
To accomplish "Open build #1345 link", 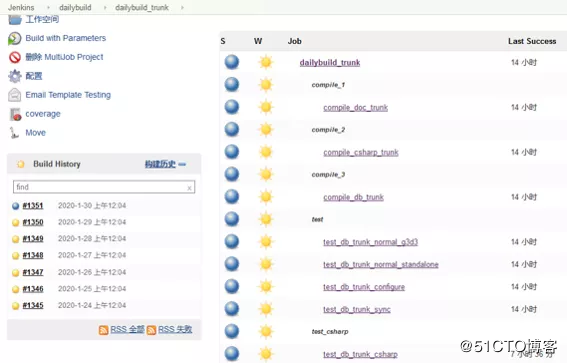I will [33, 306].
